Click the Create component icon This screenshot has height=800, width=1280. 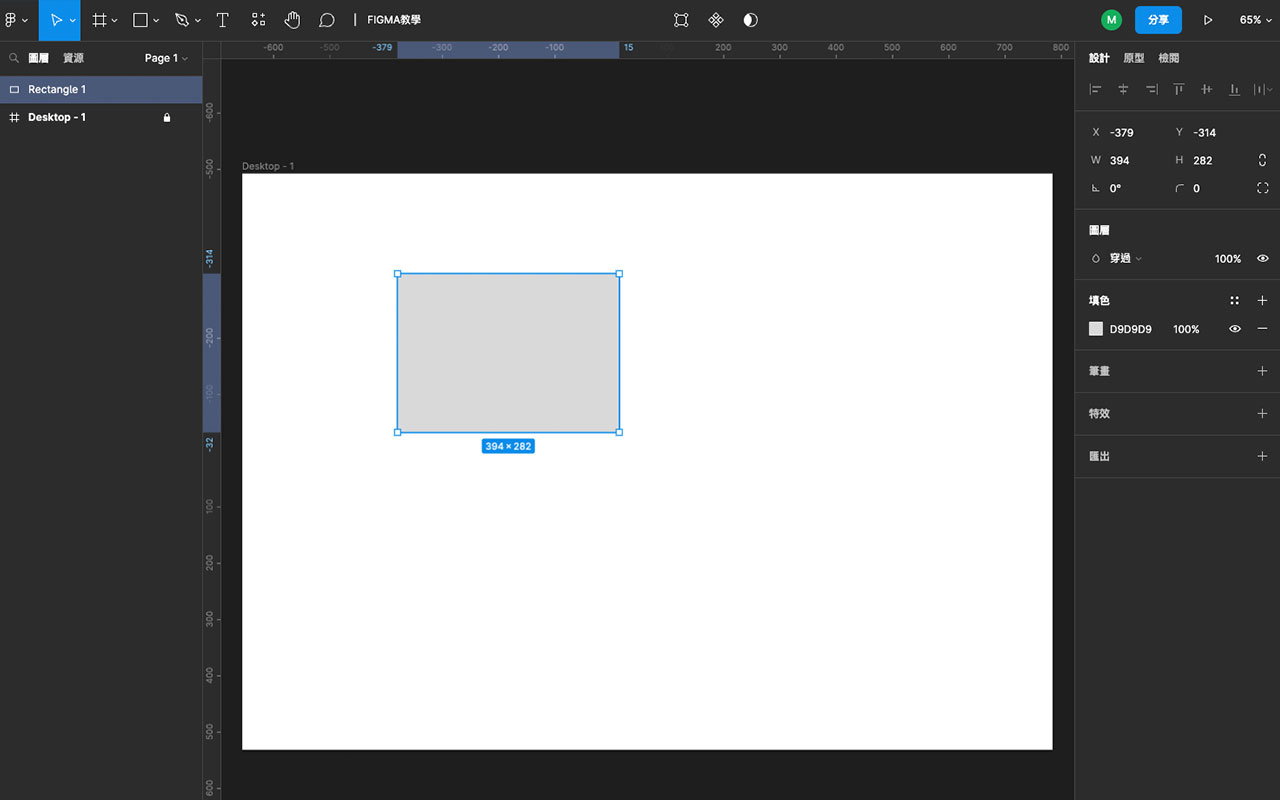(x=716, y=20)
